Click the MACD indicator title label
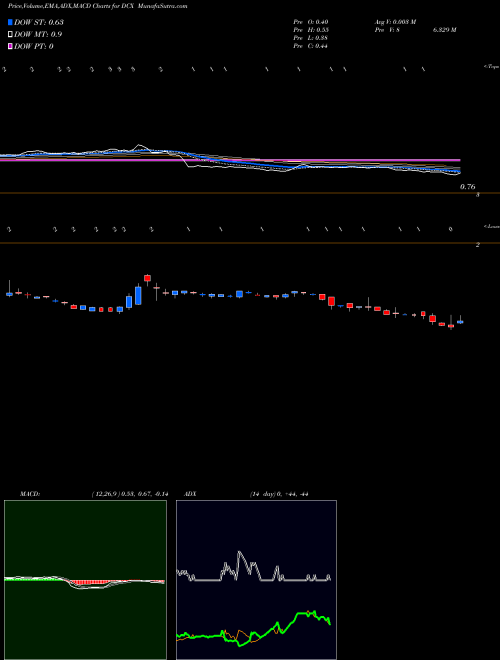The height and width of the screenshot is (660, 500). pos(30,494)
